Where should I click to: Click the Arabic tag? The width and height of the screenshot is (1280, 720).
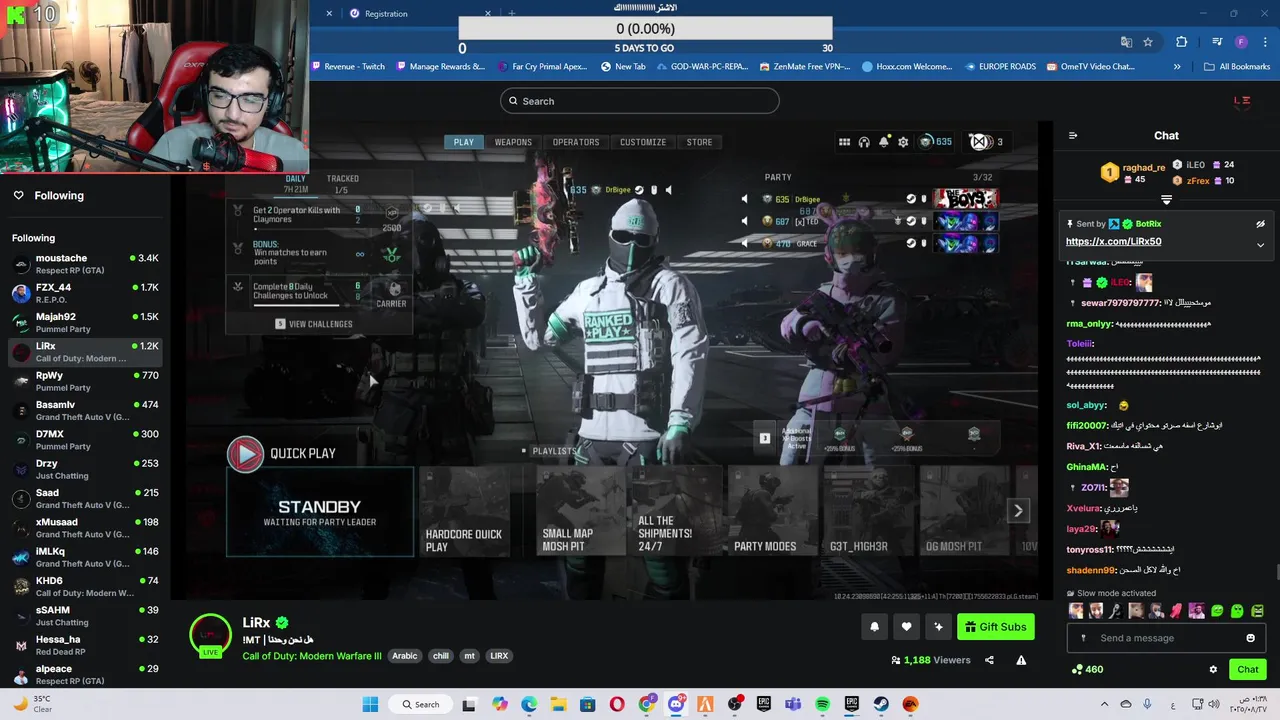coord(404,656)
